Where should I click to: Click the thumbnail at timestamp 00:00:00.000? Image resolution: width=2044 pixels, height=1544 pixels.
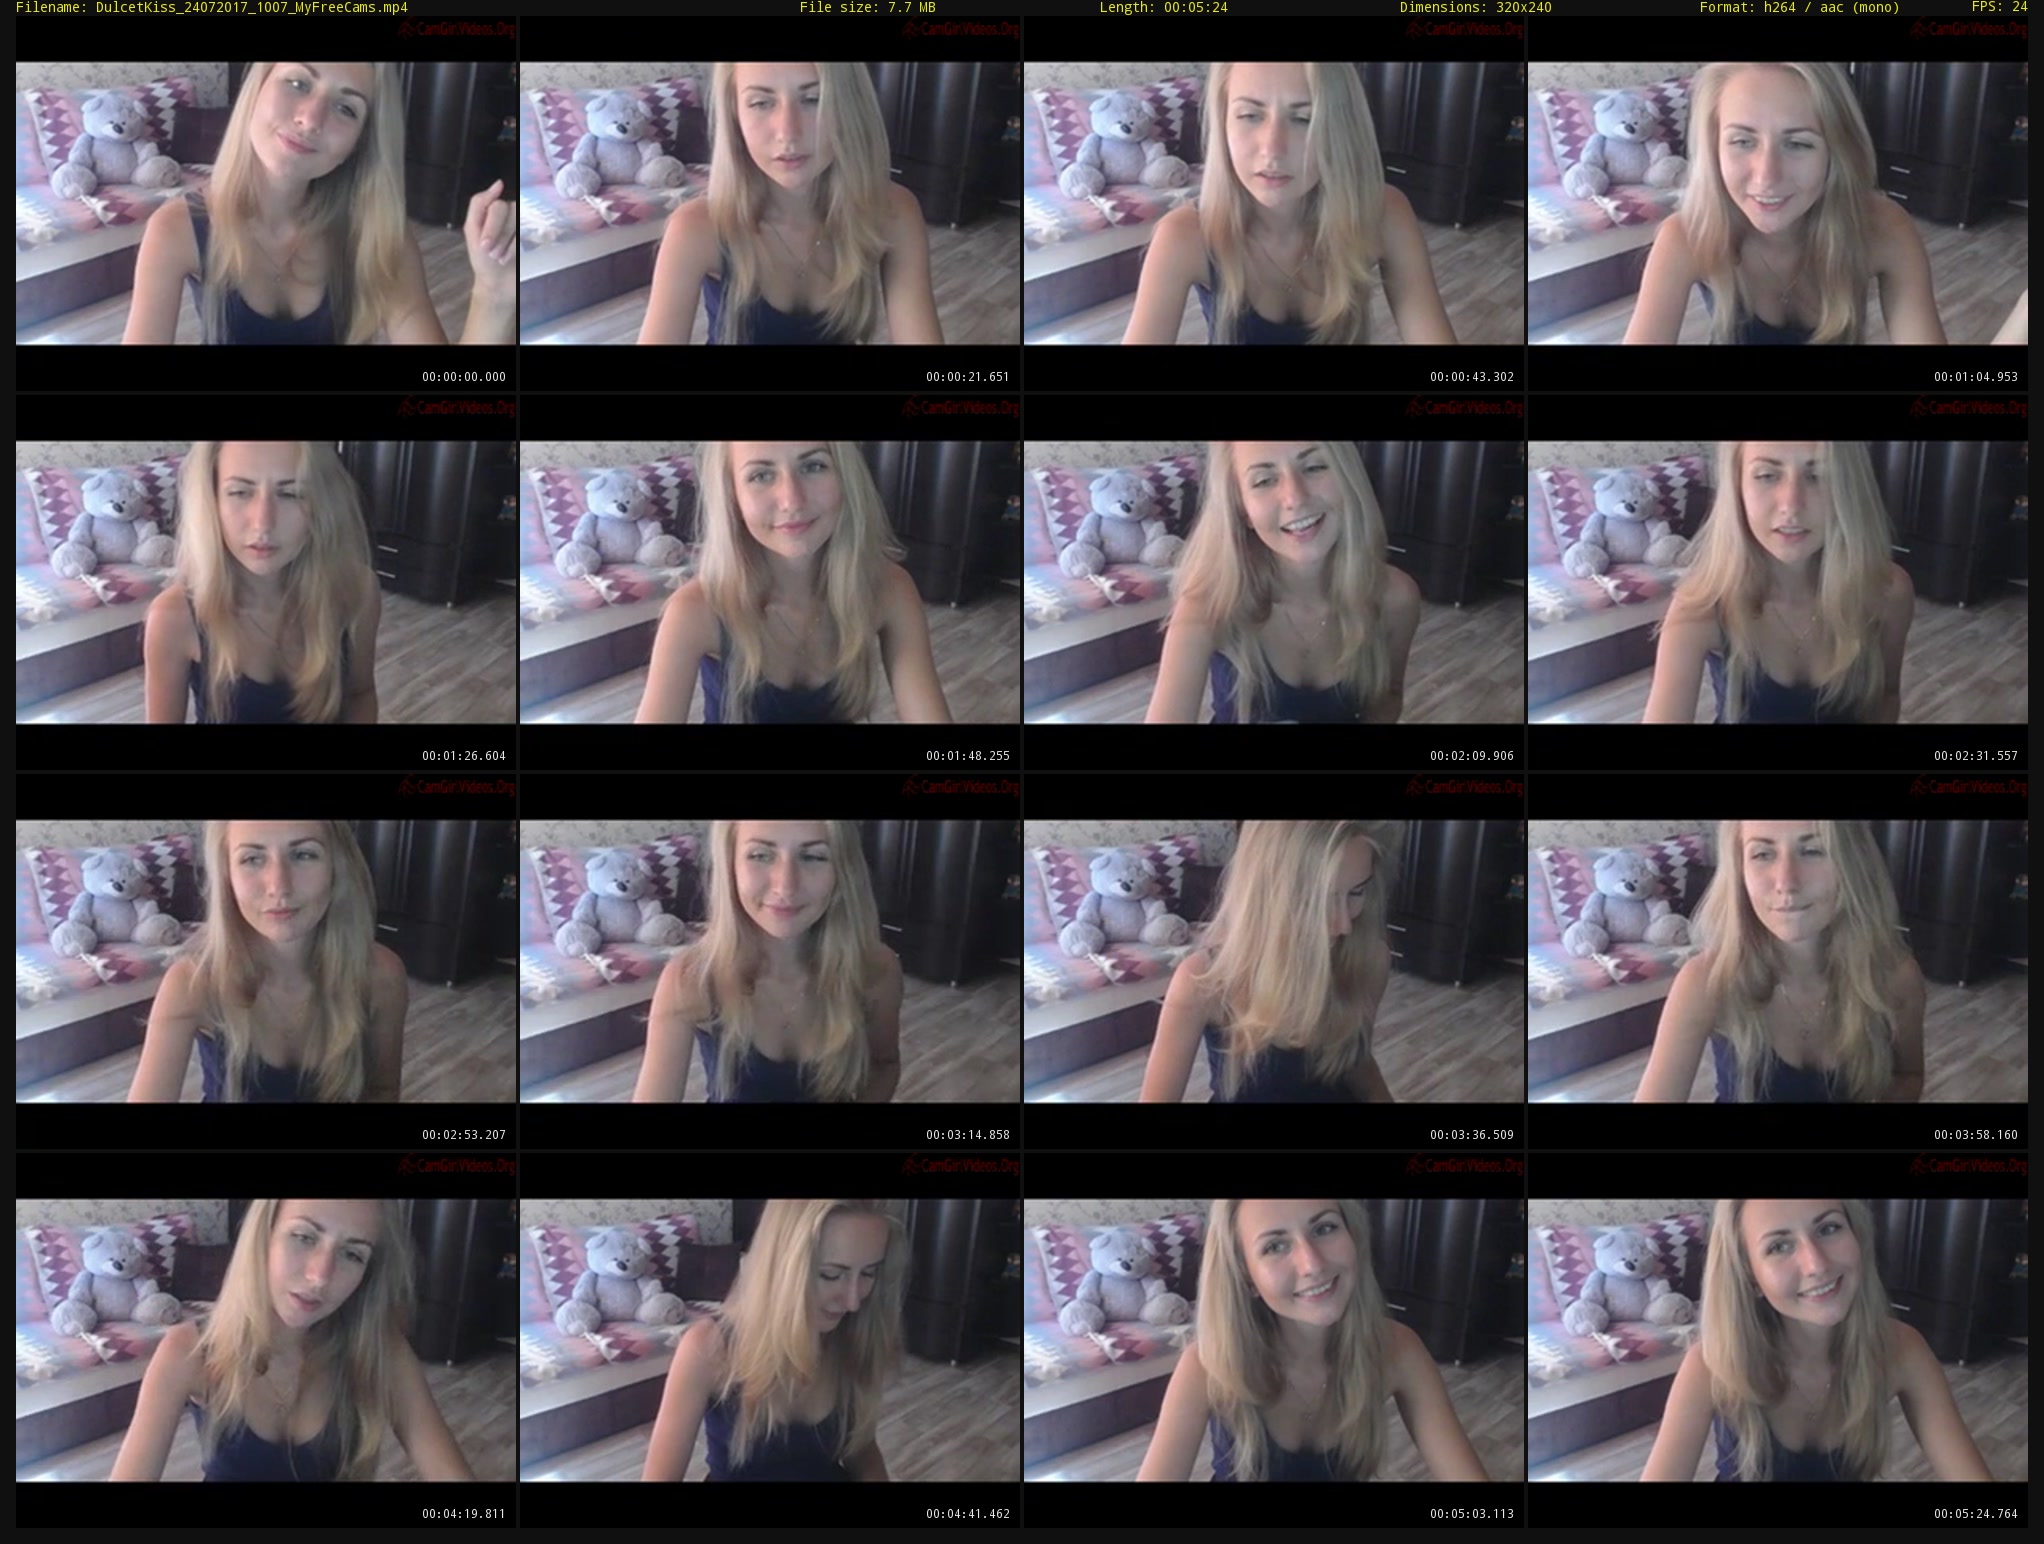(x=266, y=203)
